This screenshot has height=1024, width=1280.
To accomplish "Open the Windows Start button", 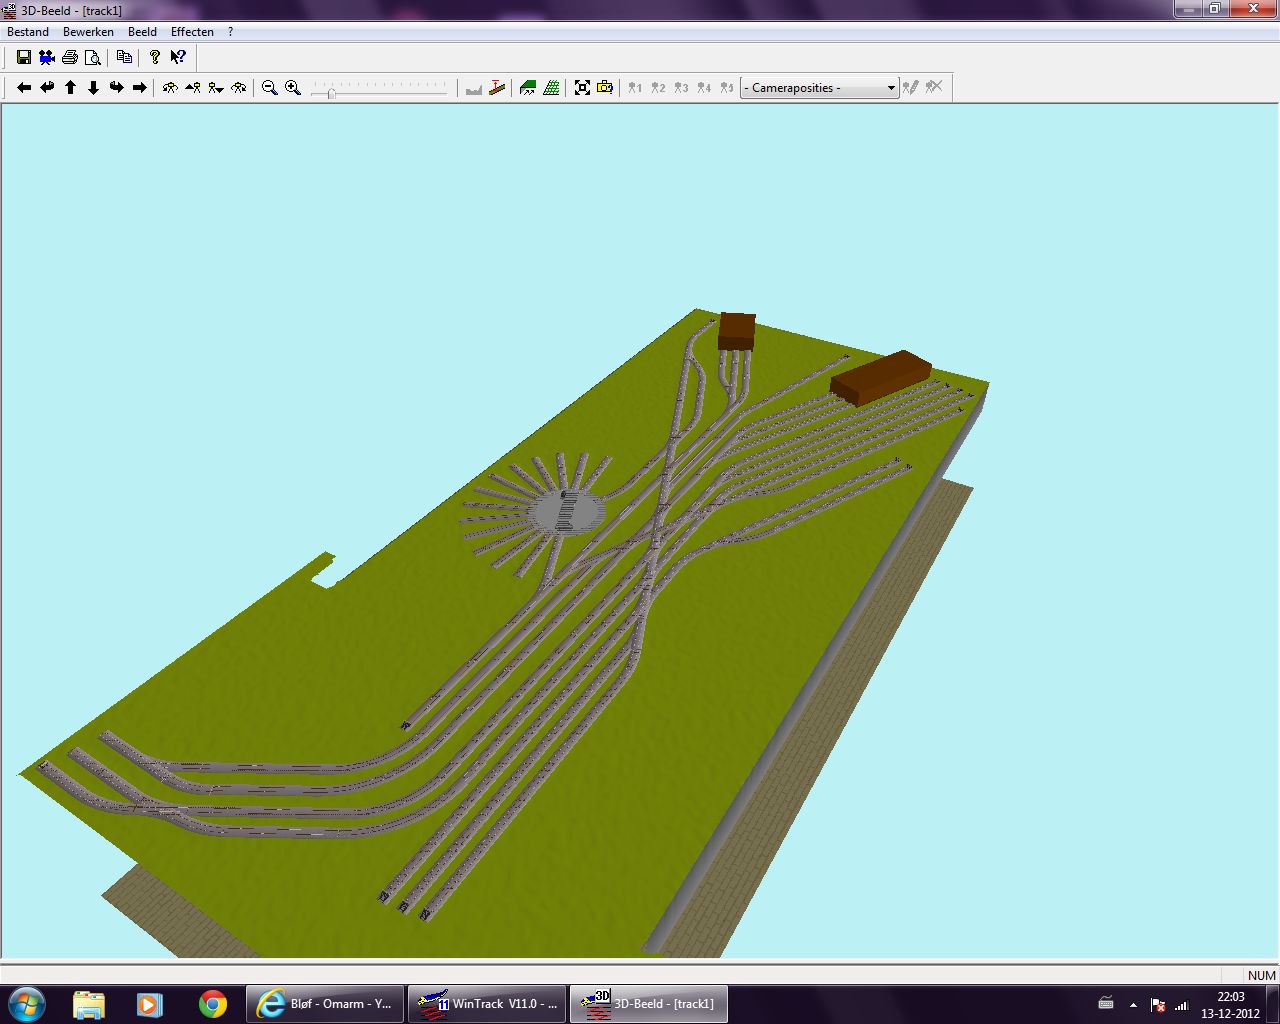I will 27,1004.
